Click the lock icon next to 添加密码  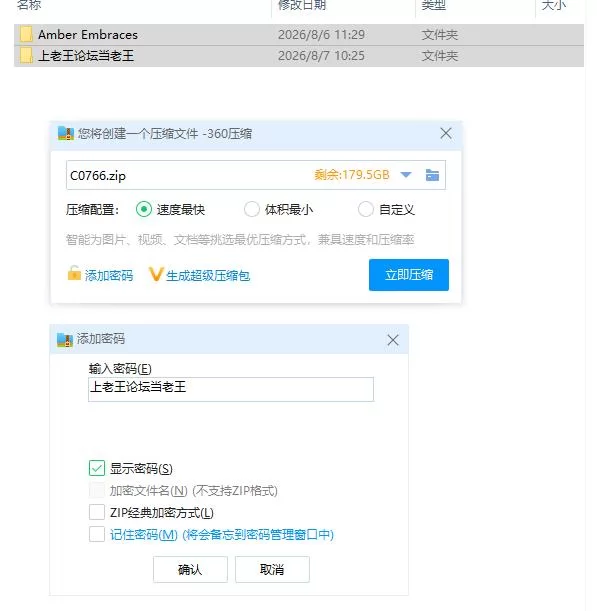click(x=74, y=273)
